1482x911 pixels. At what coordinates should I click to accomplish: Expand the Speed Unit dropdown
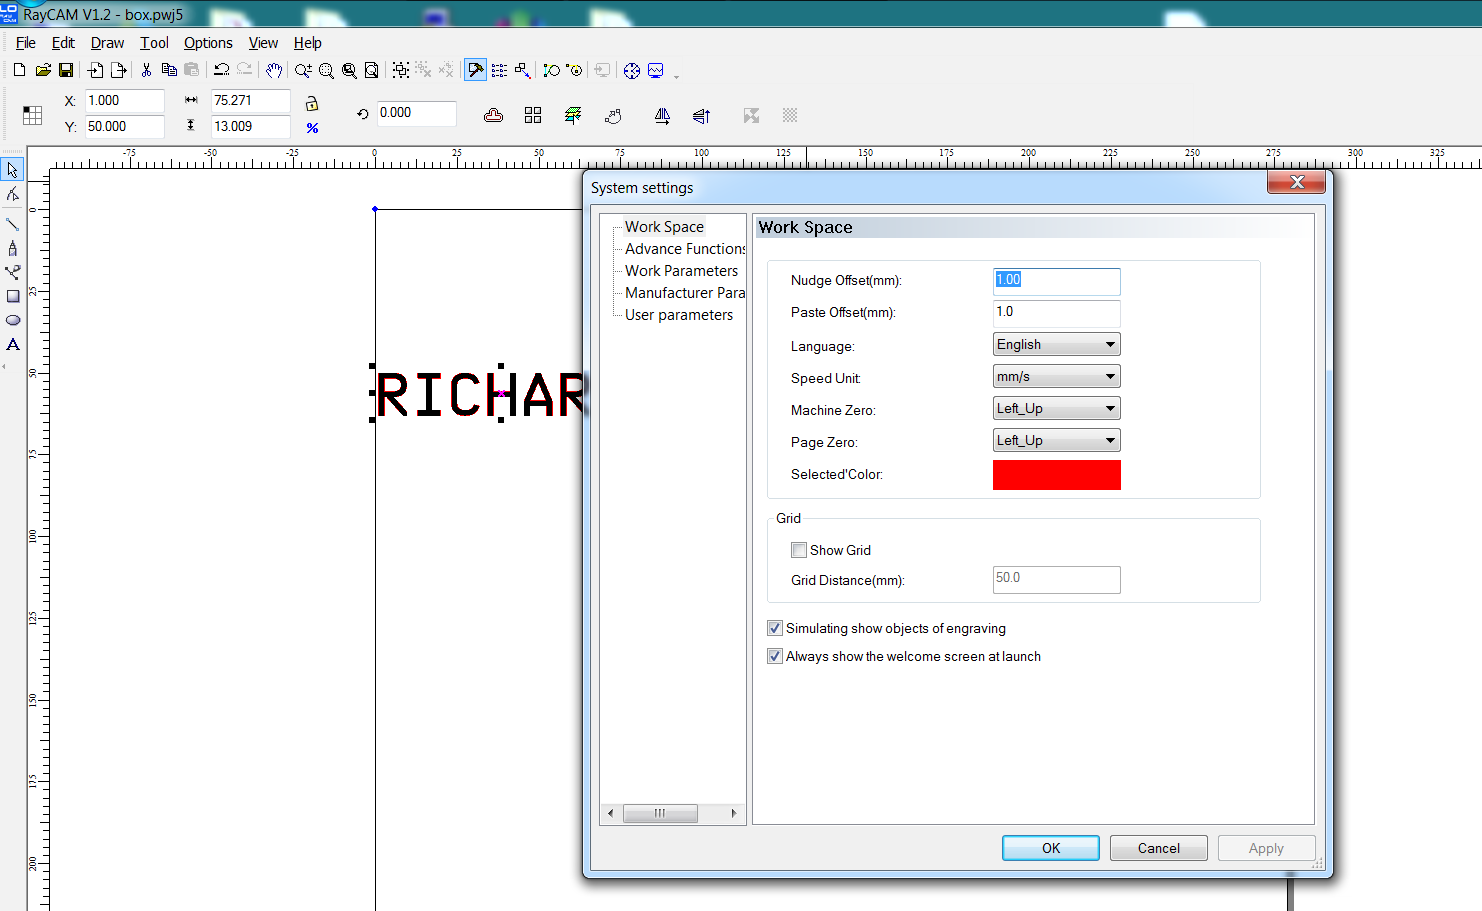(x=1056, y=377)
